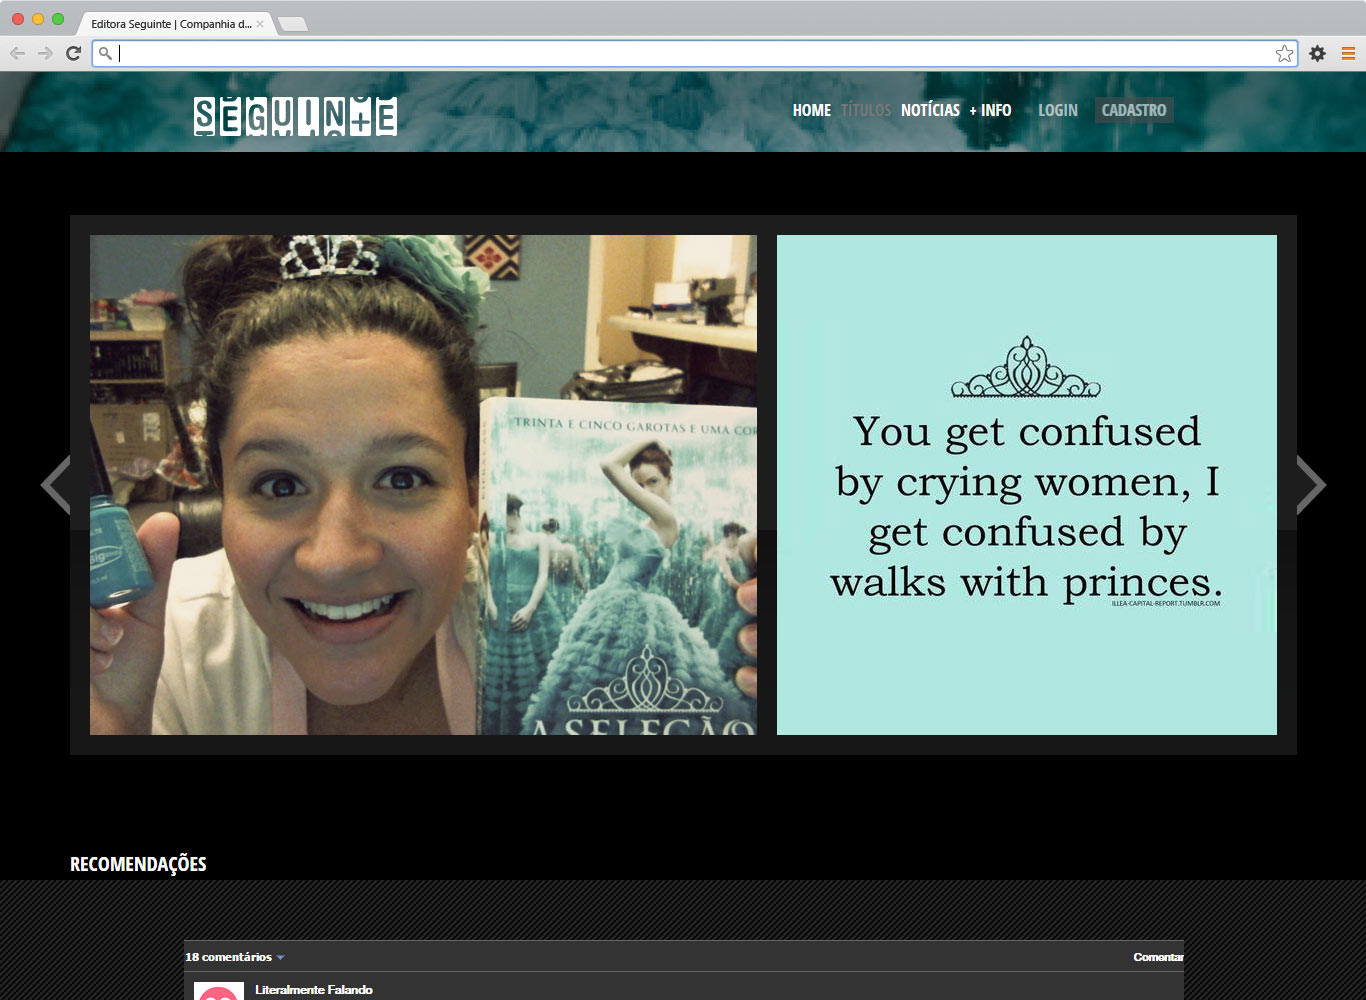Go to the previous carousel slide

[56, 485]
